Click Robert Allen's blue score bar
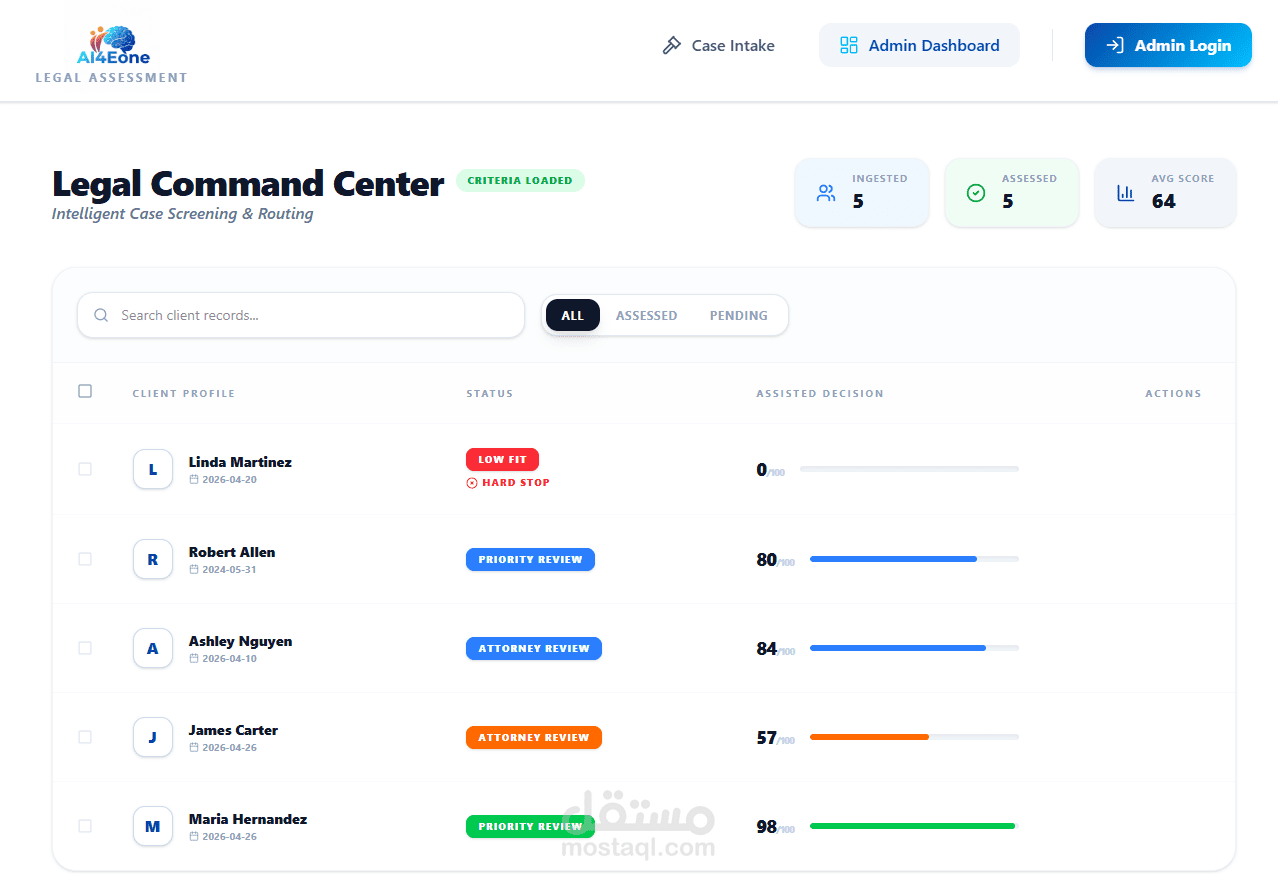Image resolution: width=1278 pixels, height=879 pixels. [x=914, y=559]
